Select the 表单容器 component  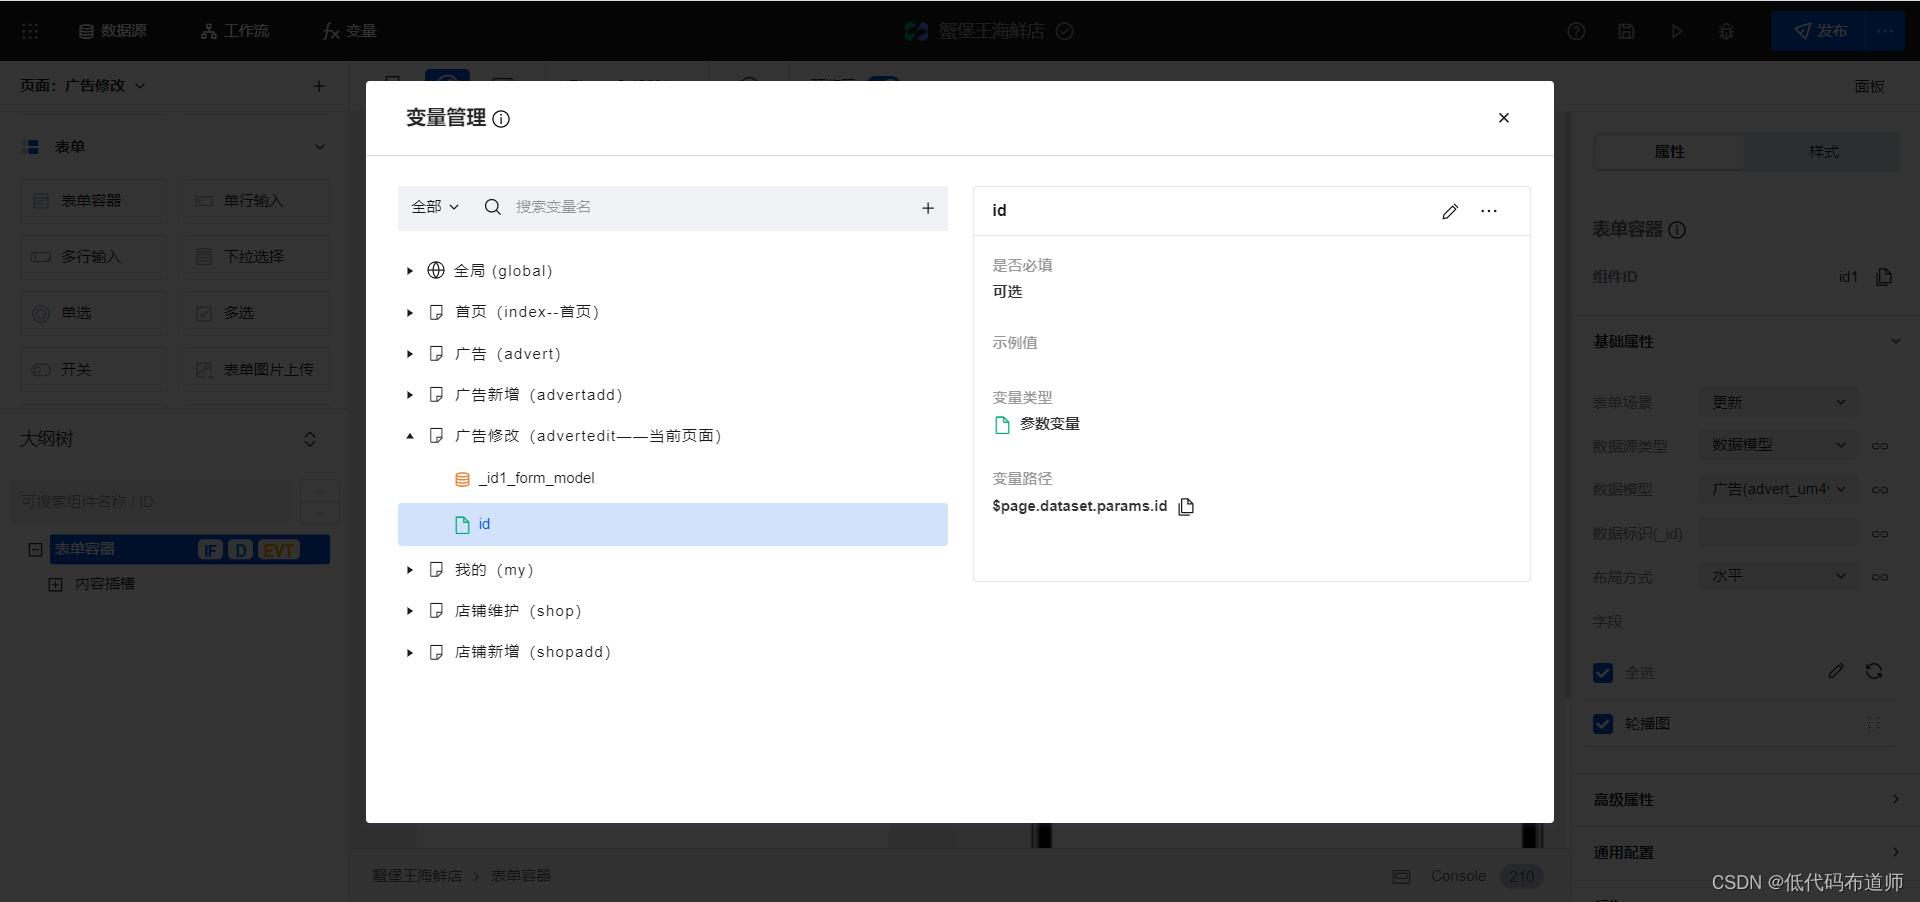(x=94, y=201)
